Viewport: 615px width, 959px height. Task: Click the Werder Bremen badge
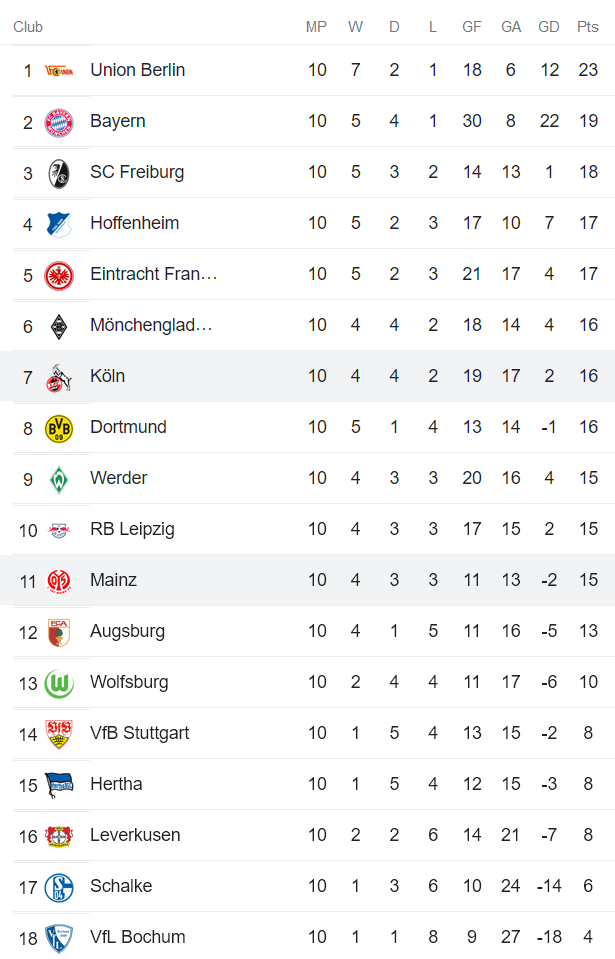[58, 478]
